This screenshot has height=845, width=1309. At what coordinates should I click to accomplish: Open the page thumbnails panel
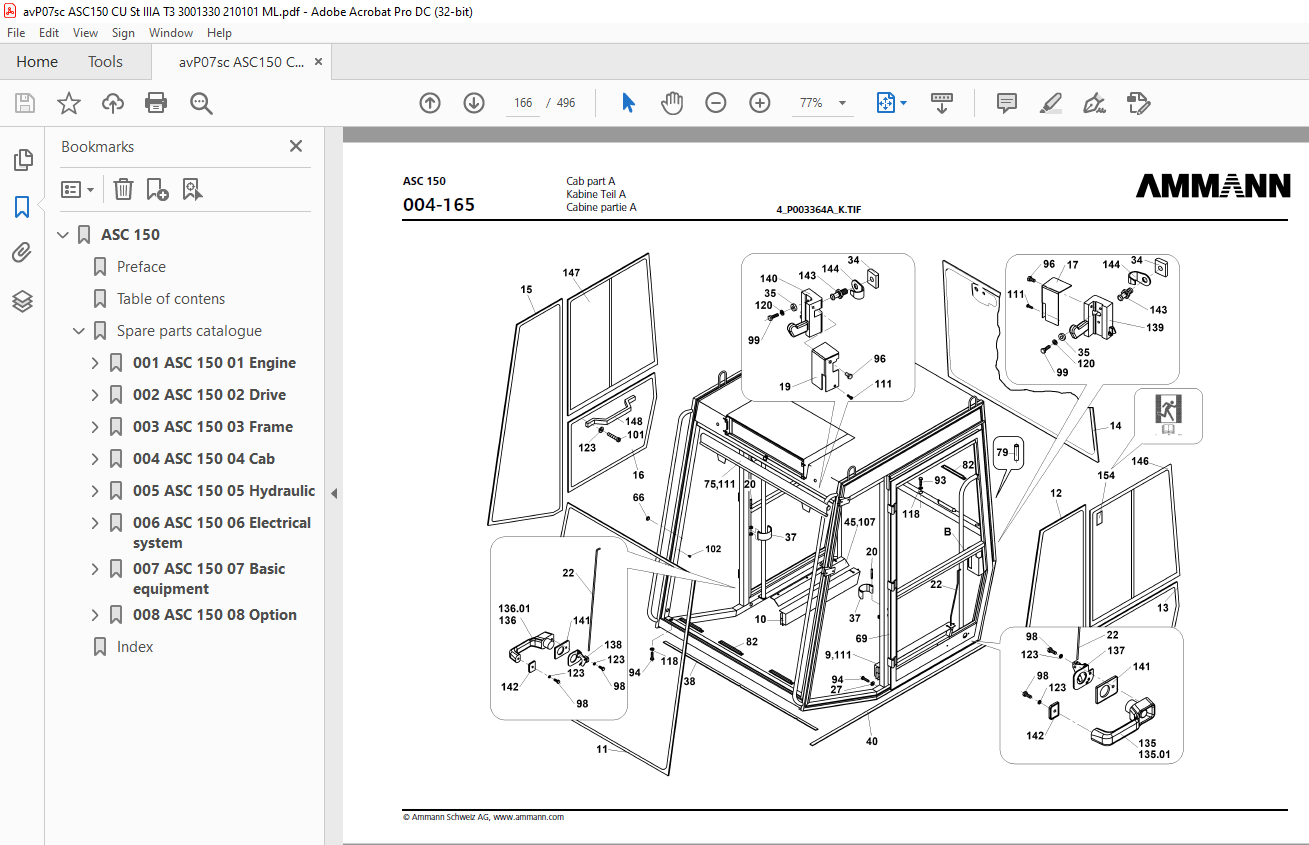tap(22, 159)
